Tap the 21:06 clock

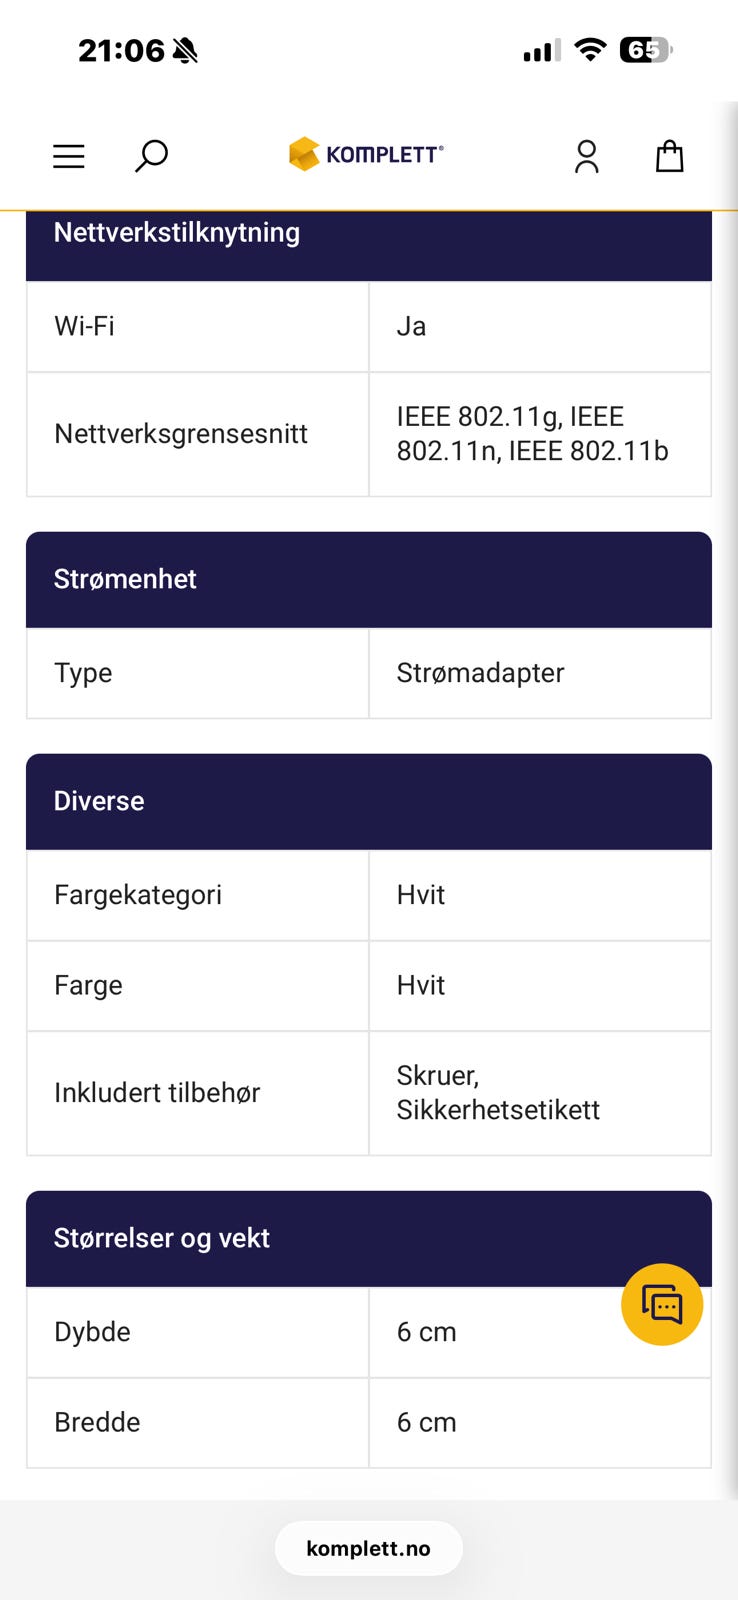click(x=121, y=50)
